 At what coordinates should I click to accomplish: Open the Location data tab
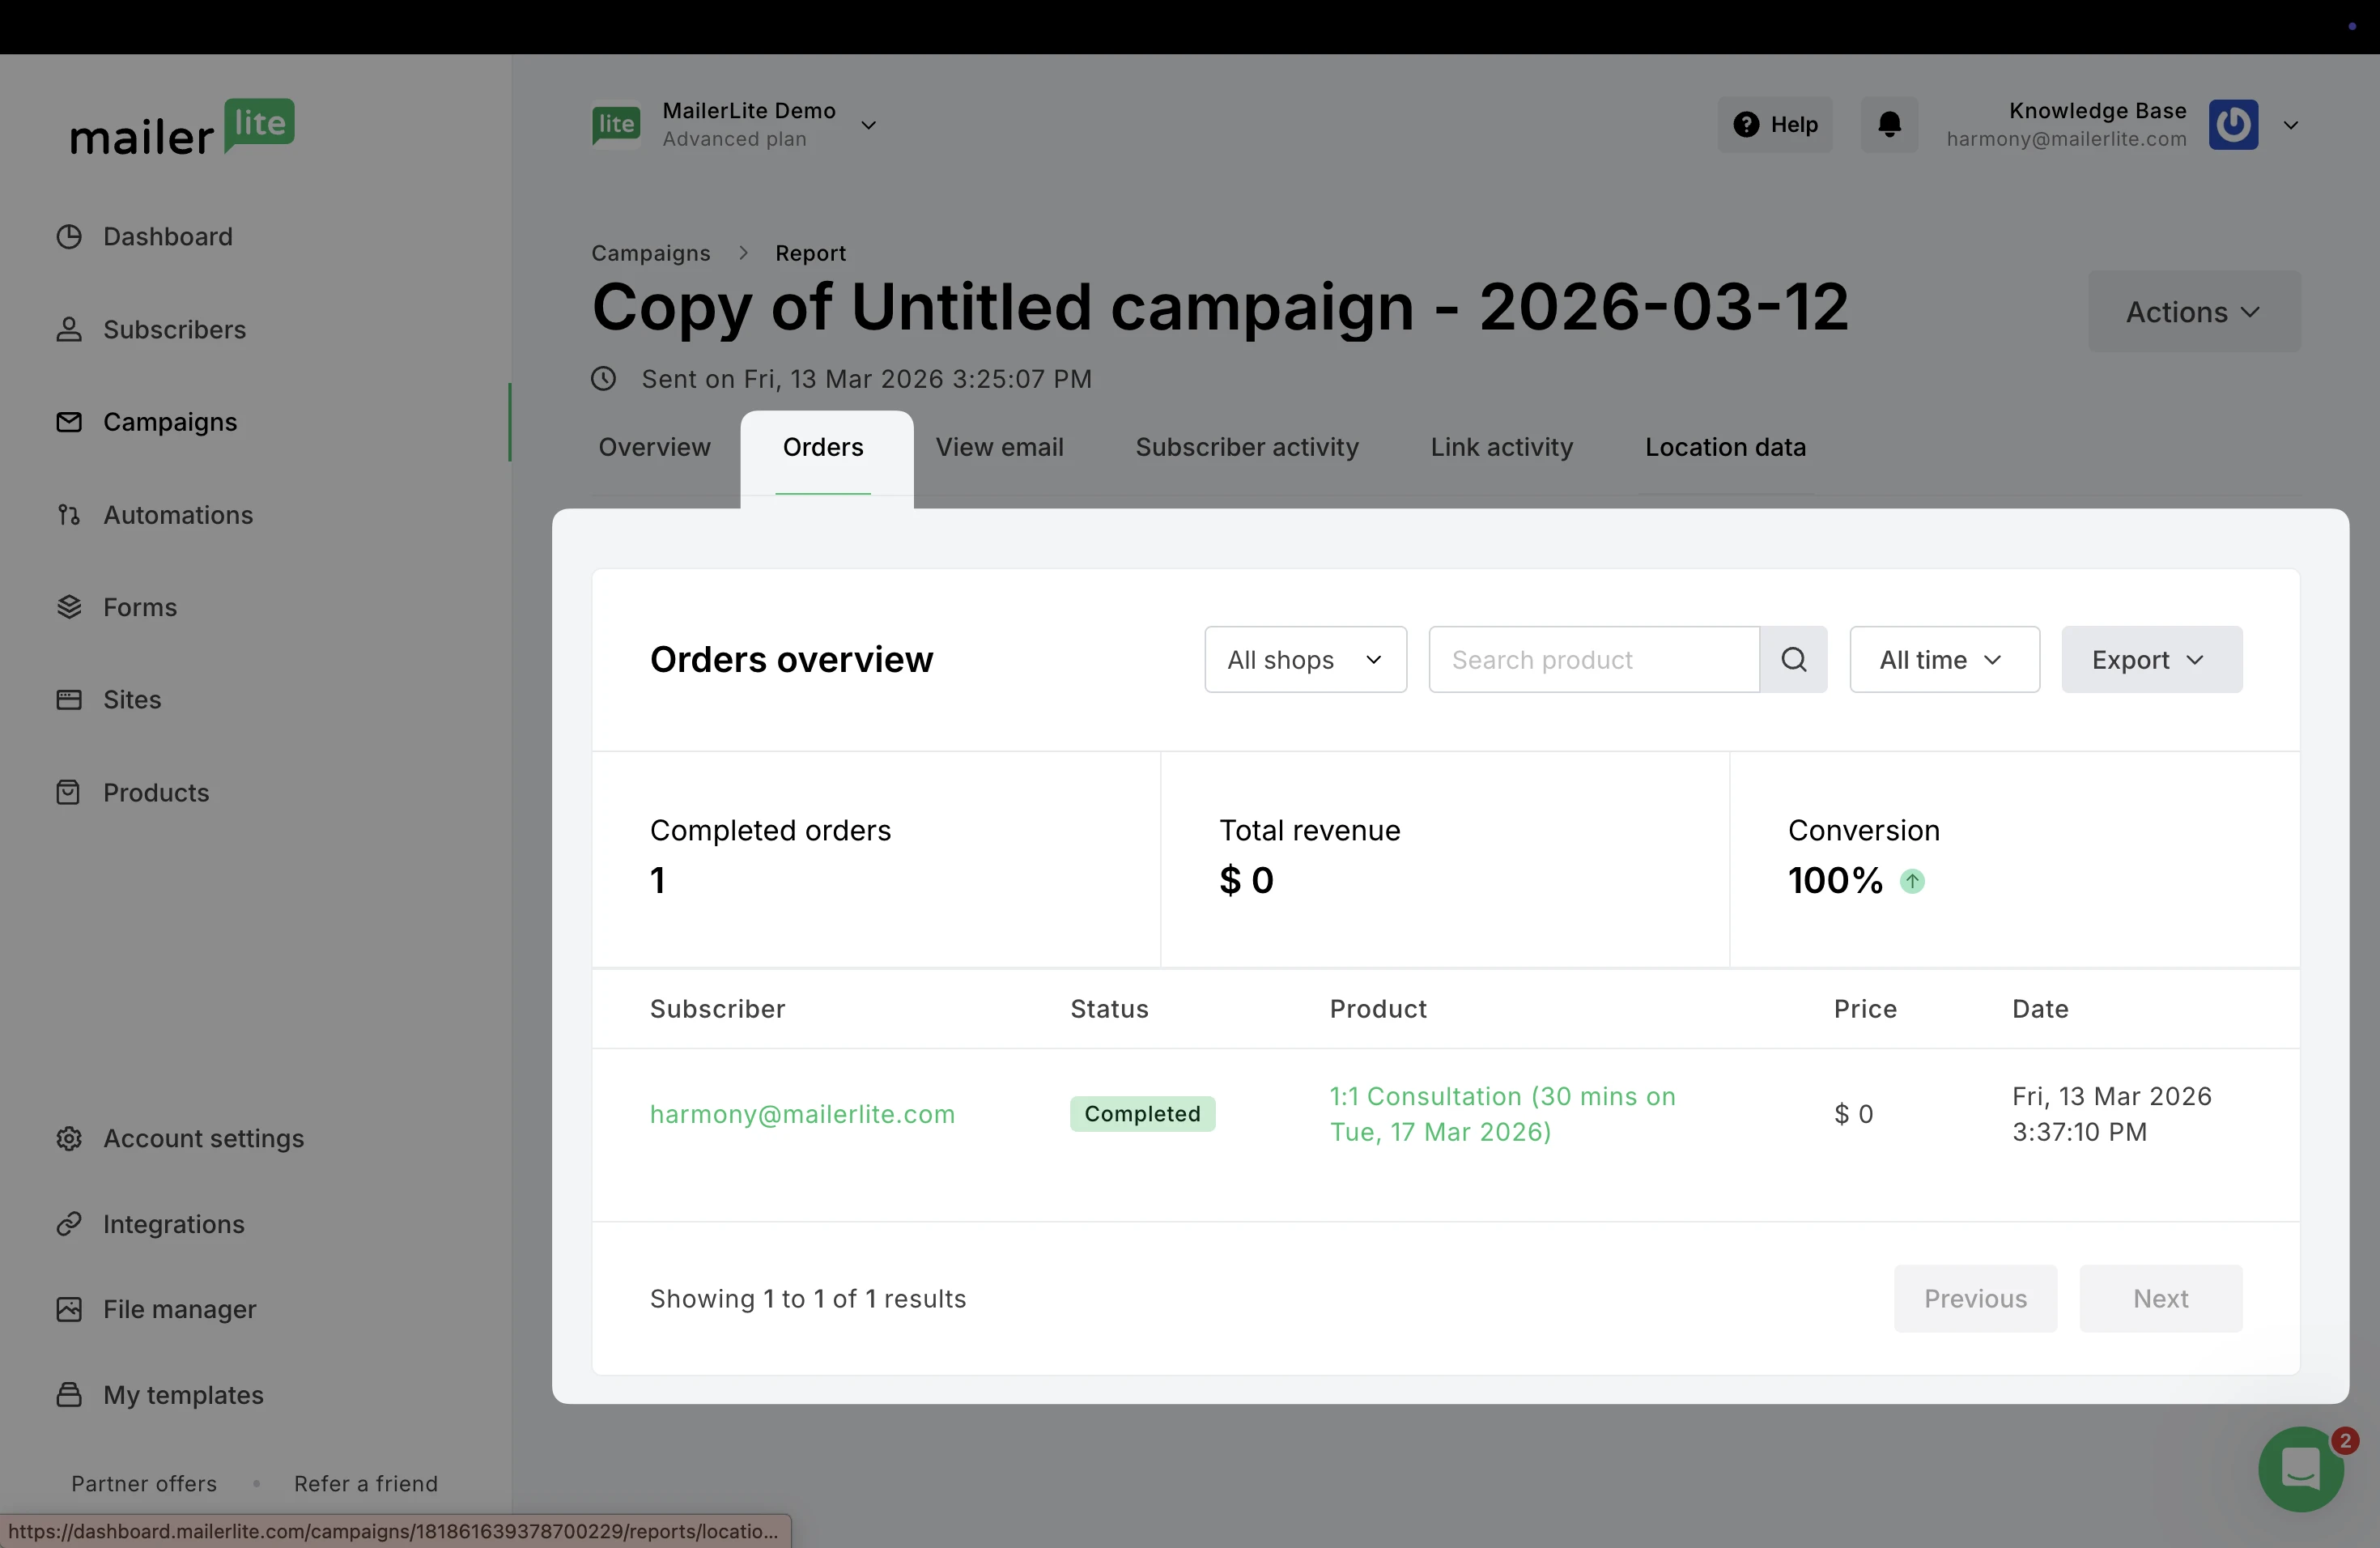coord(1725,448)
